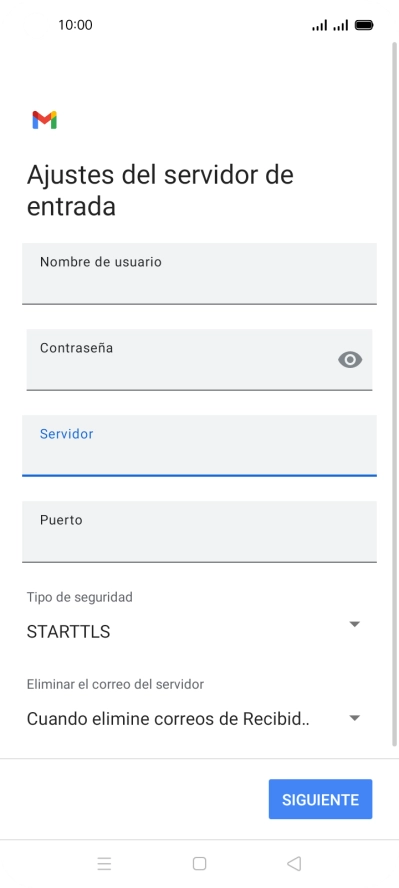Tap the Ajustes del servidor de entrada heading
The image size is (399, 888).
point(160,190)
